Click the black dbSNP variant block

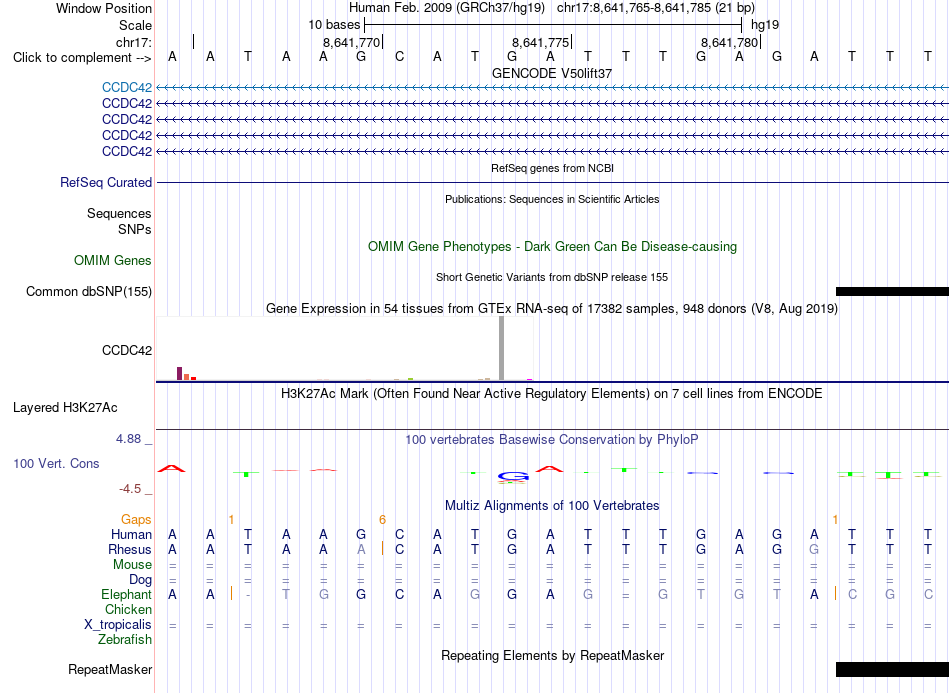click(892, 291)
